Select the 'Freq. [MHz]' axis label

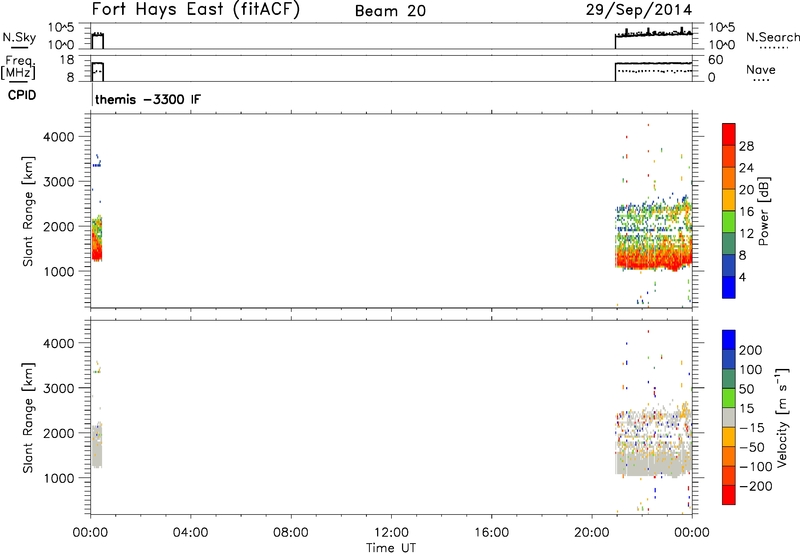(x=19, y=67)
